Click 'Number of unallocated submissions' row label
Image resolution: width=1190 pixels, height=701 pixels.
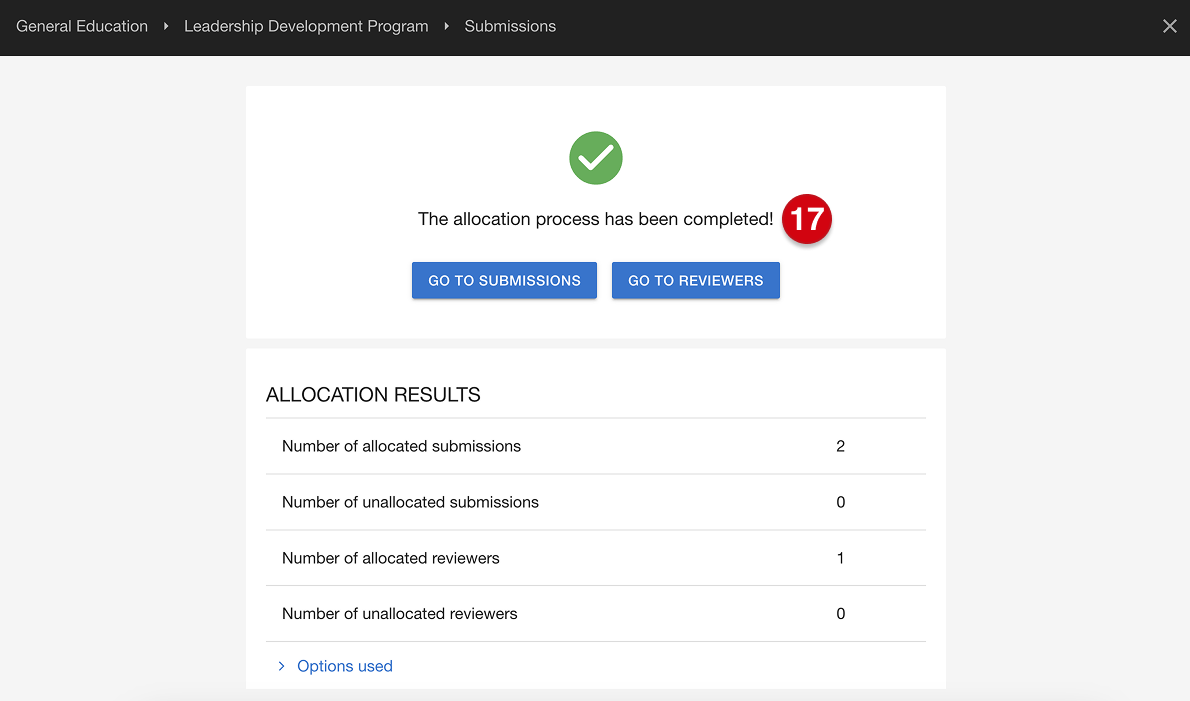coord(410,502)
